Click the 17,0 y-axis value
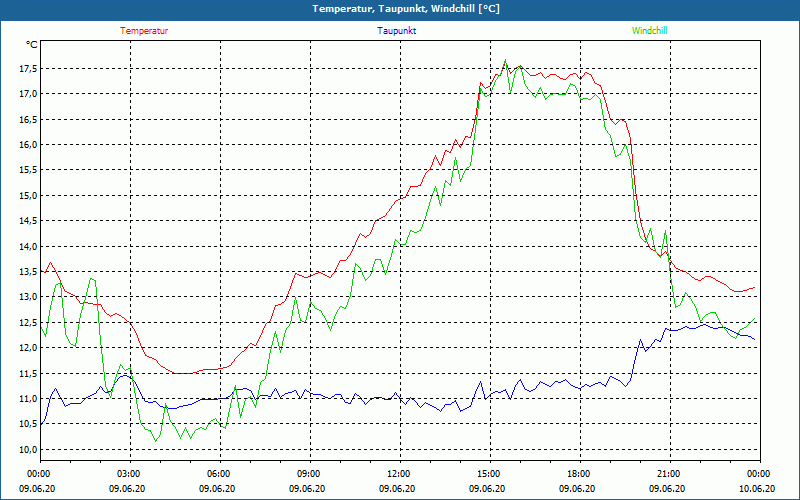800x500 pixels. (29, 94)
